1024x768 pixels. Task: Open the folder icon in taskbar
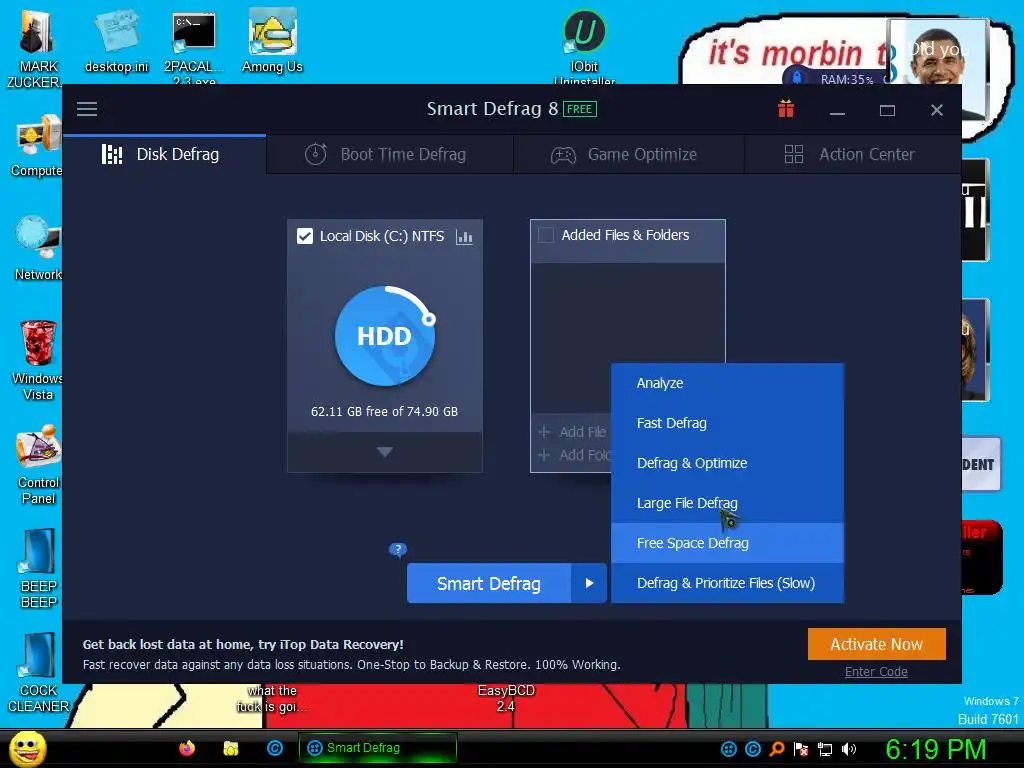point(231,748)
